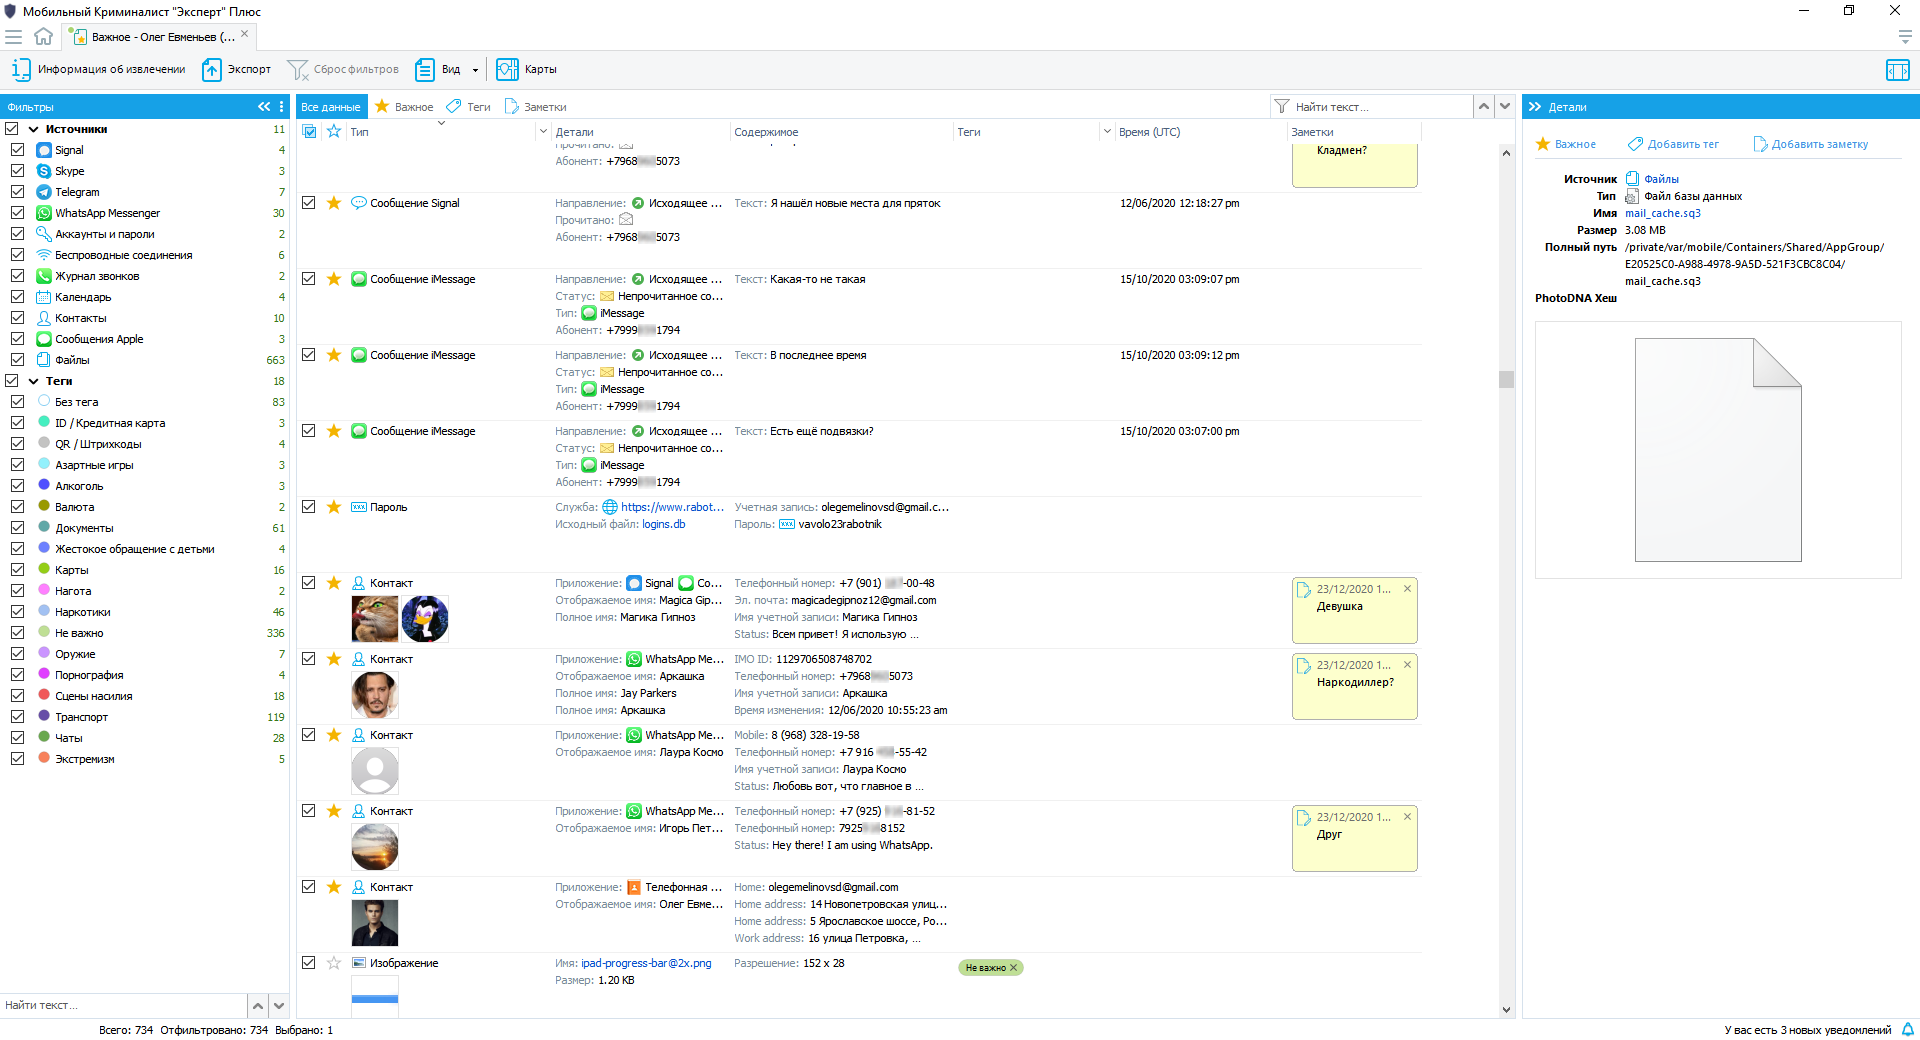Viewport: 1920px width, 1040px height.
Task: Click the Maps (Карты) toolbar icon
Action: [507, 70]
